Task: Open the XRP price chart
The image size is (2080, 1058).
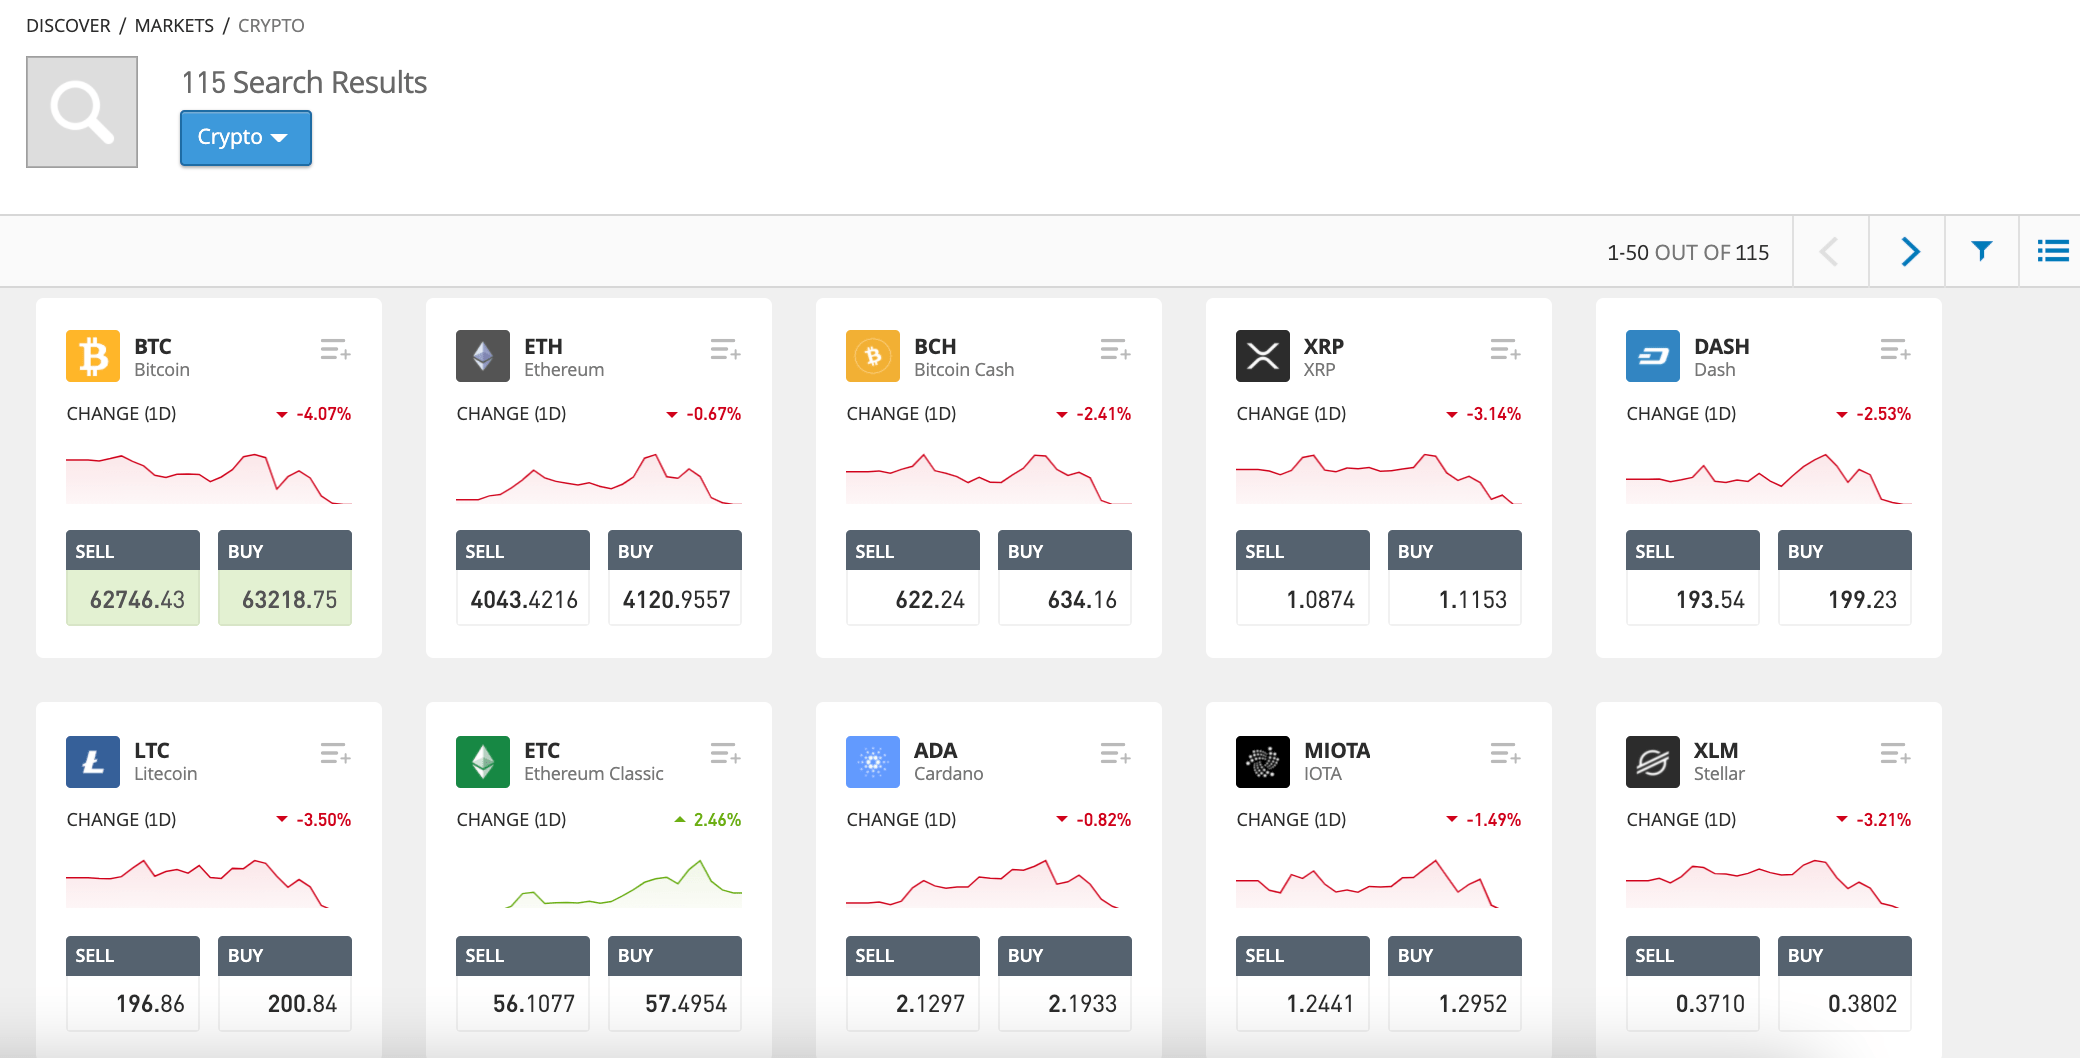Action: point(1379,478)
